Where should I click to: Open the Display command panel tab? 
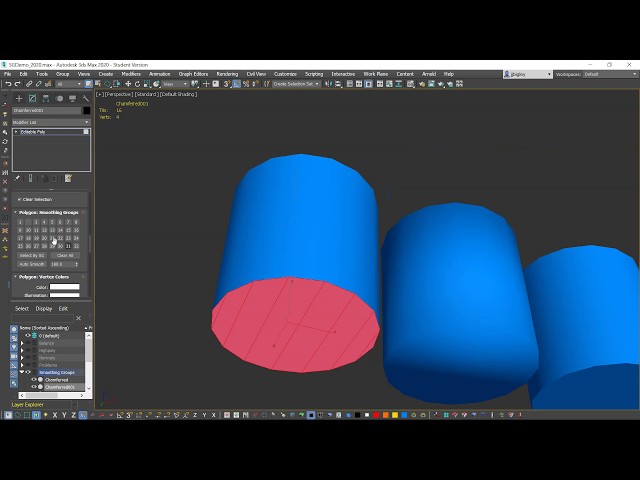pos(72,98)
